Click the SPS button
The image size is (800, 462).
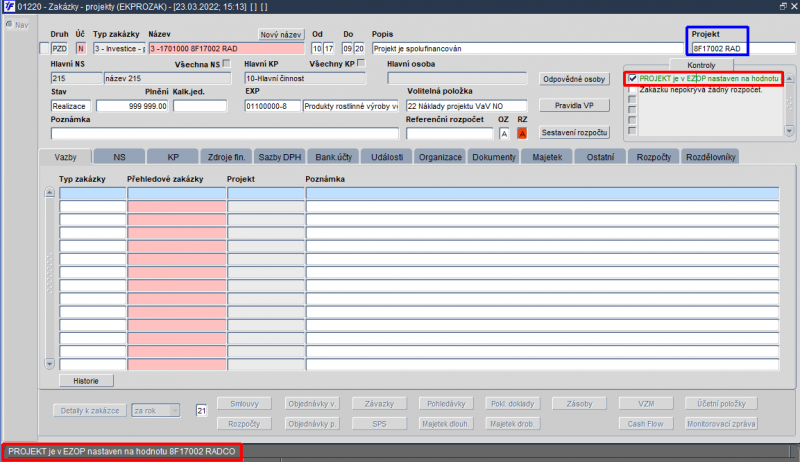click(379, 424)
